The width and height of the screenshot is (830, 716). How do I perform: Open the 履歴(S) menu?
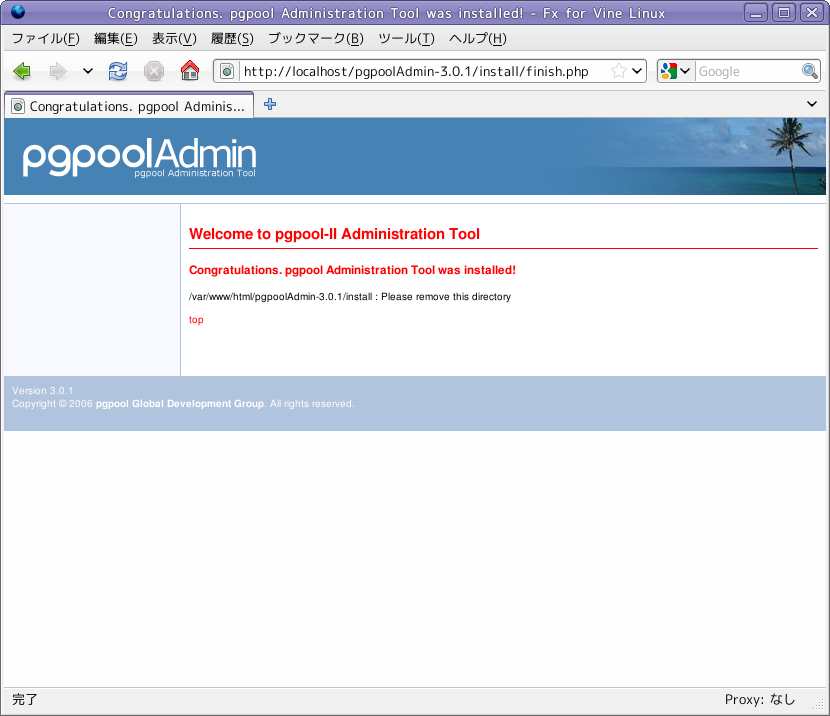pyautogui.click(x=232, y=39)
